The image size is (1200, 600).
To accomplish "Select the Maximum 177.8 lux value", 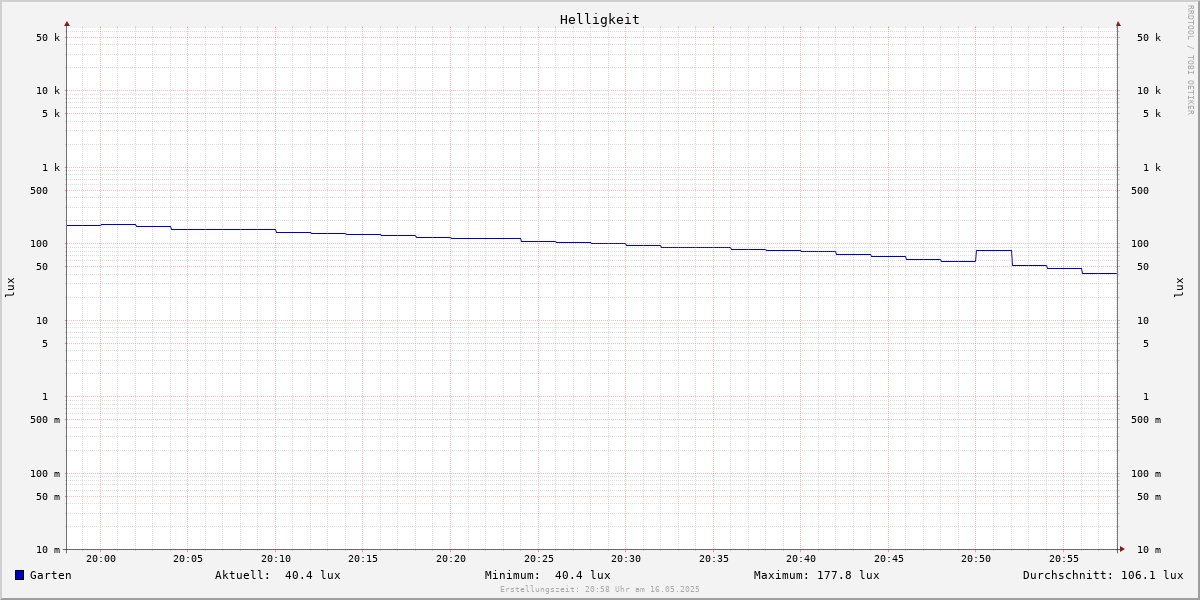I will (849, 575).
